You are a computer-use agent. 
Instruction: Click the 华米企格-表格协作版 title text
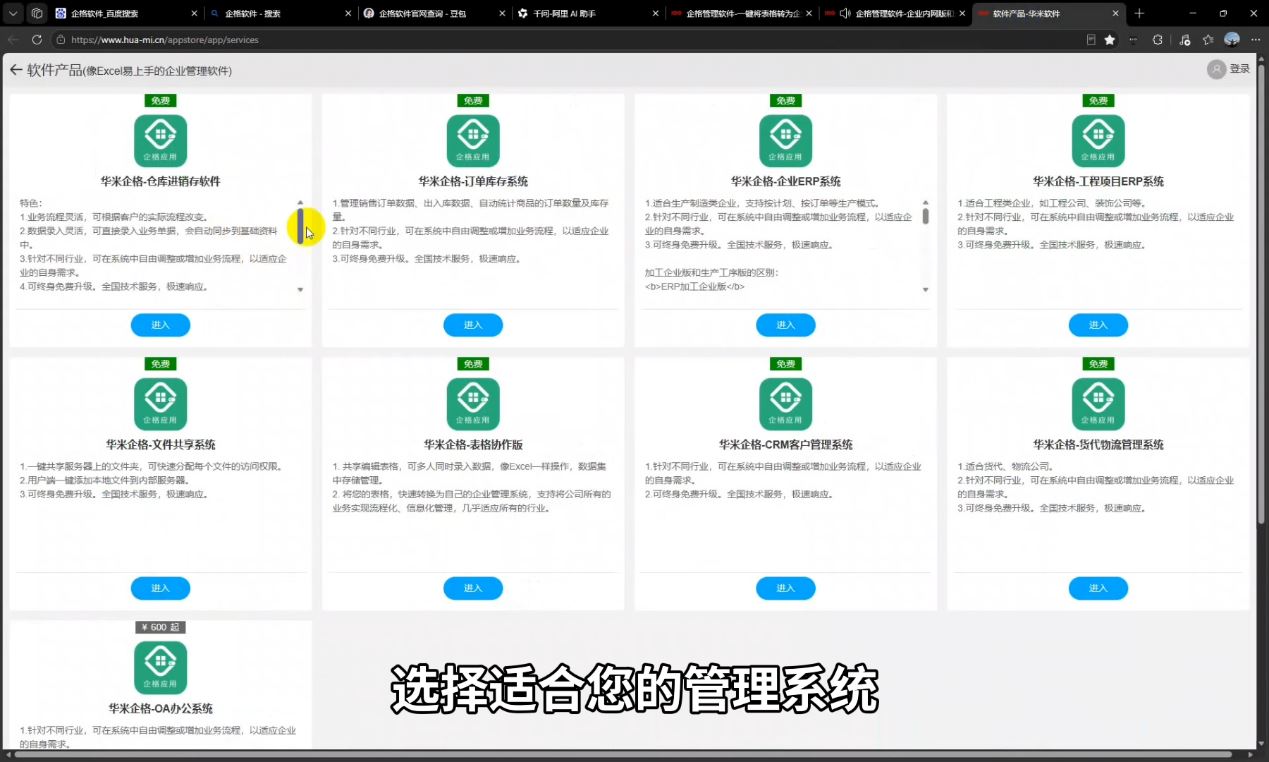[x=473, y=445]
